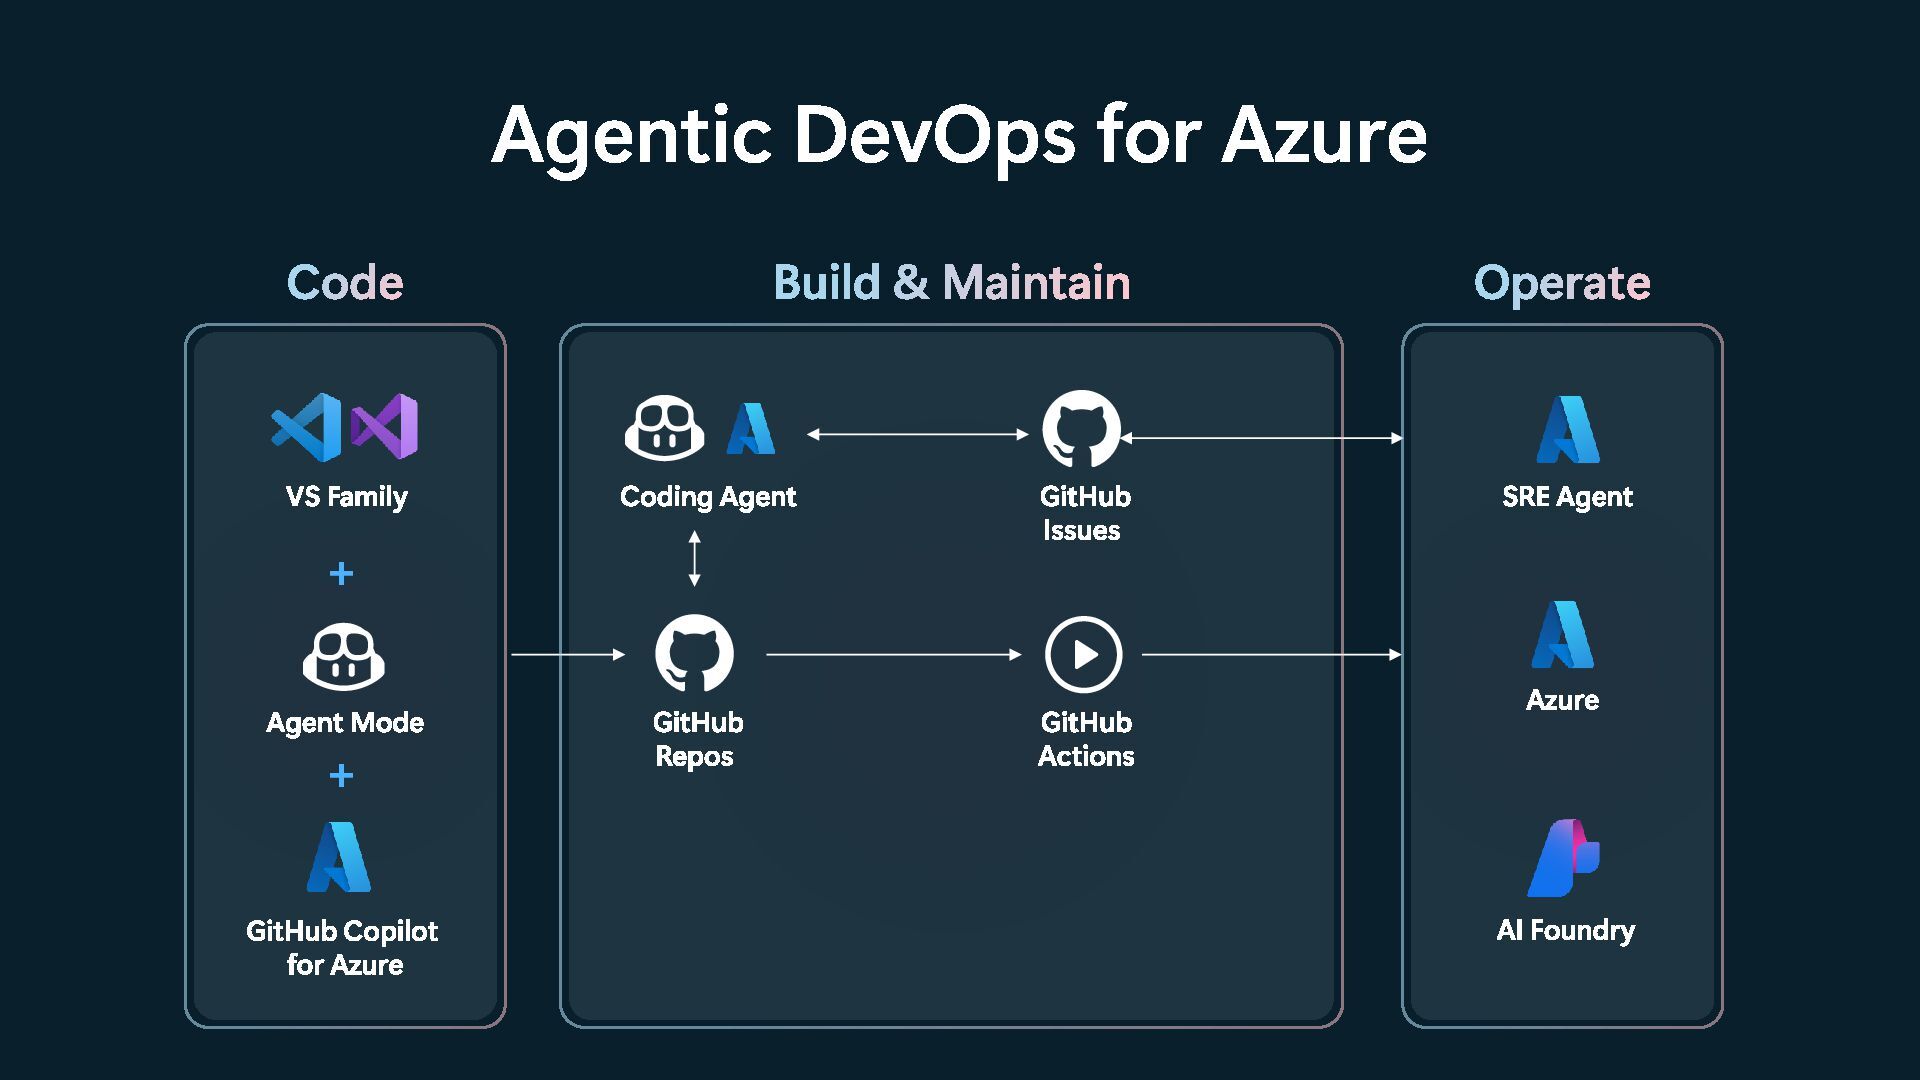
Task: Click the plus sign below Agent Mode
Action: point(341,775)
